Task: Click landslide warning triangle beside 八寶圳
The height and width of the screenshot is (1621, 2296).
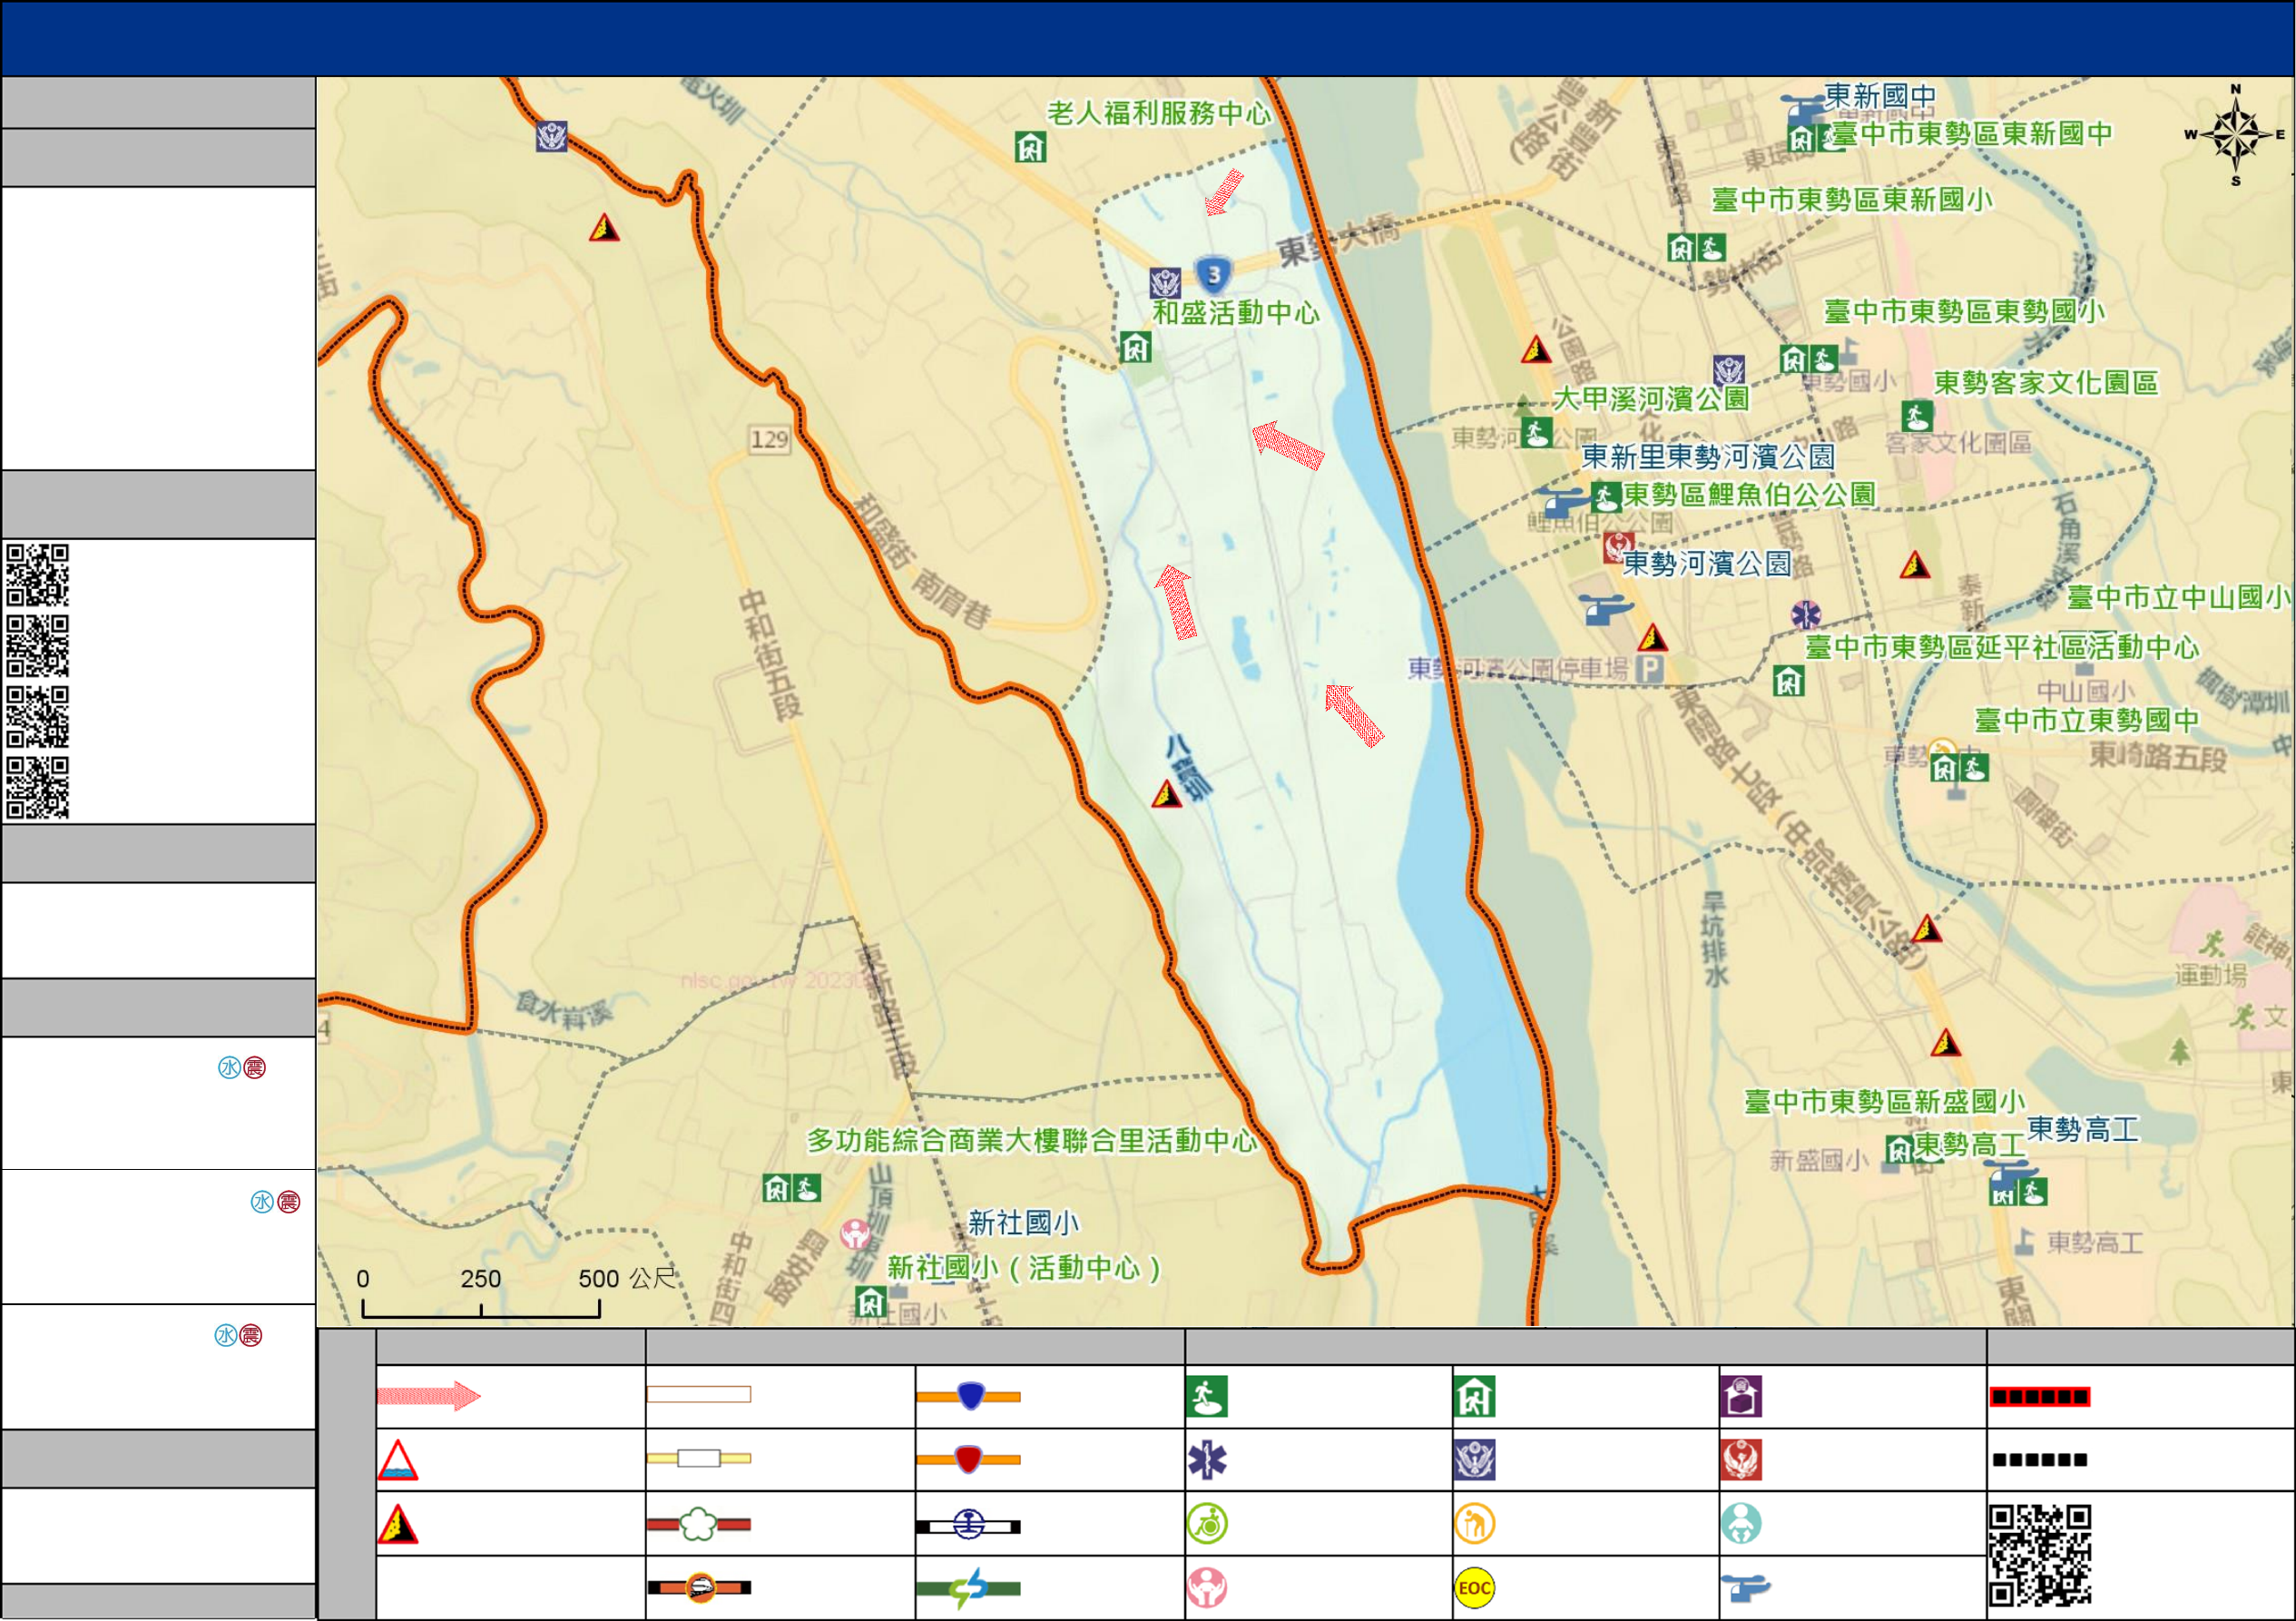Action: click(1166, 794)
